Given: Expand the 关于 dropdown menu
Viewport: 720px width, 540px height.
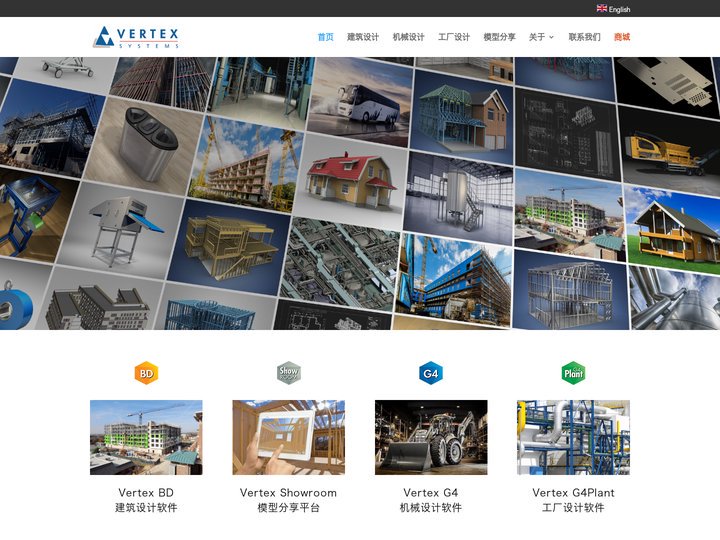Looking at the screenshot, I should point(541,37).
